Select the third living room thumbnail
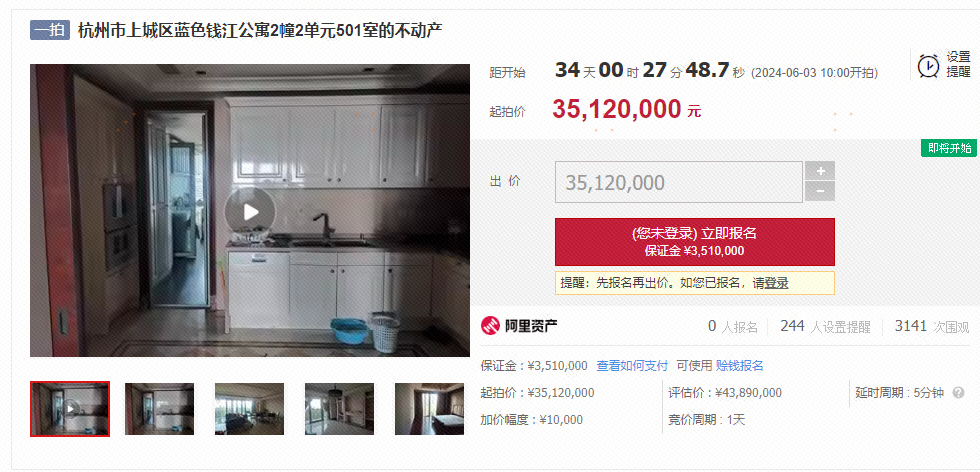980x472 pixels. coord(249,409)
